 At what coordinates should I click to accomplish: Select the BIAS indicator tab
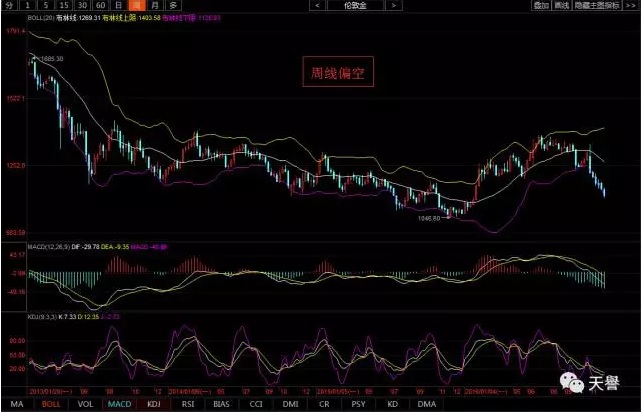pos(222,404)
